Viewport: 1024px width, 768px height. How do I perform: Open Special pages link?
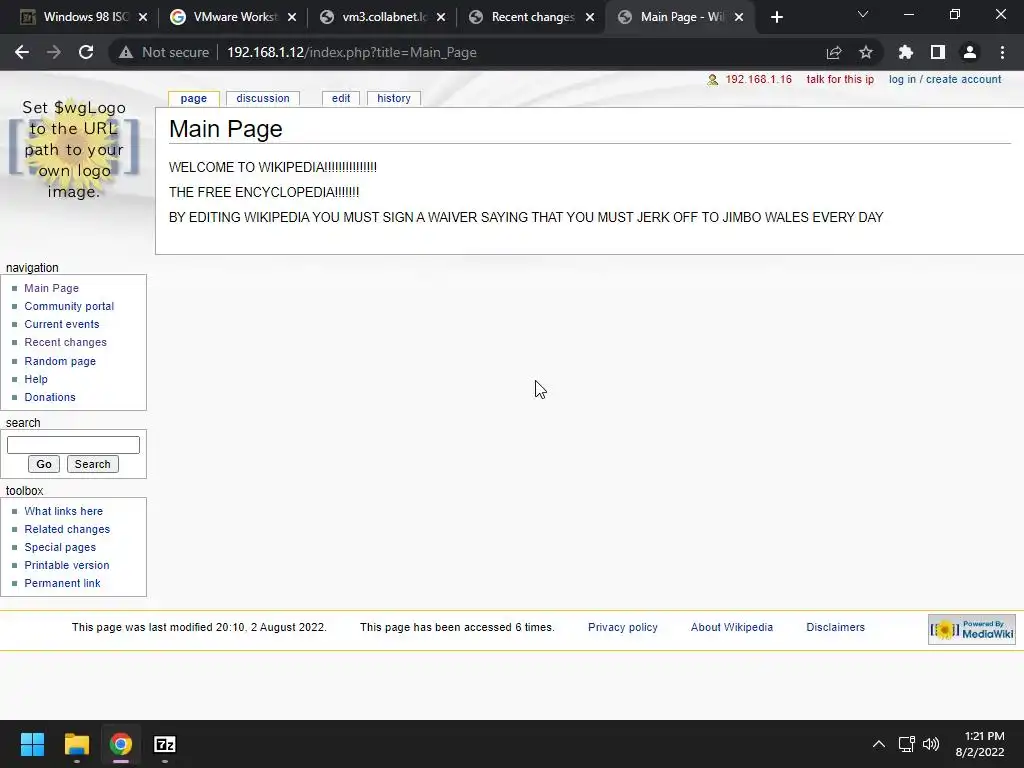[x=60, y=547]
